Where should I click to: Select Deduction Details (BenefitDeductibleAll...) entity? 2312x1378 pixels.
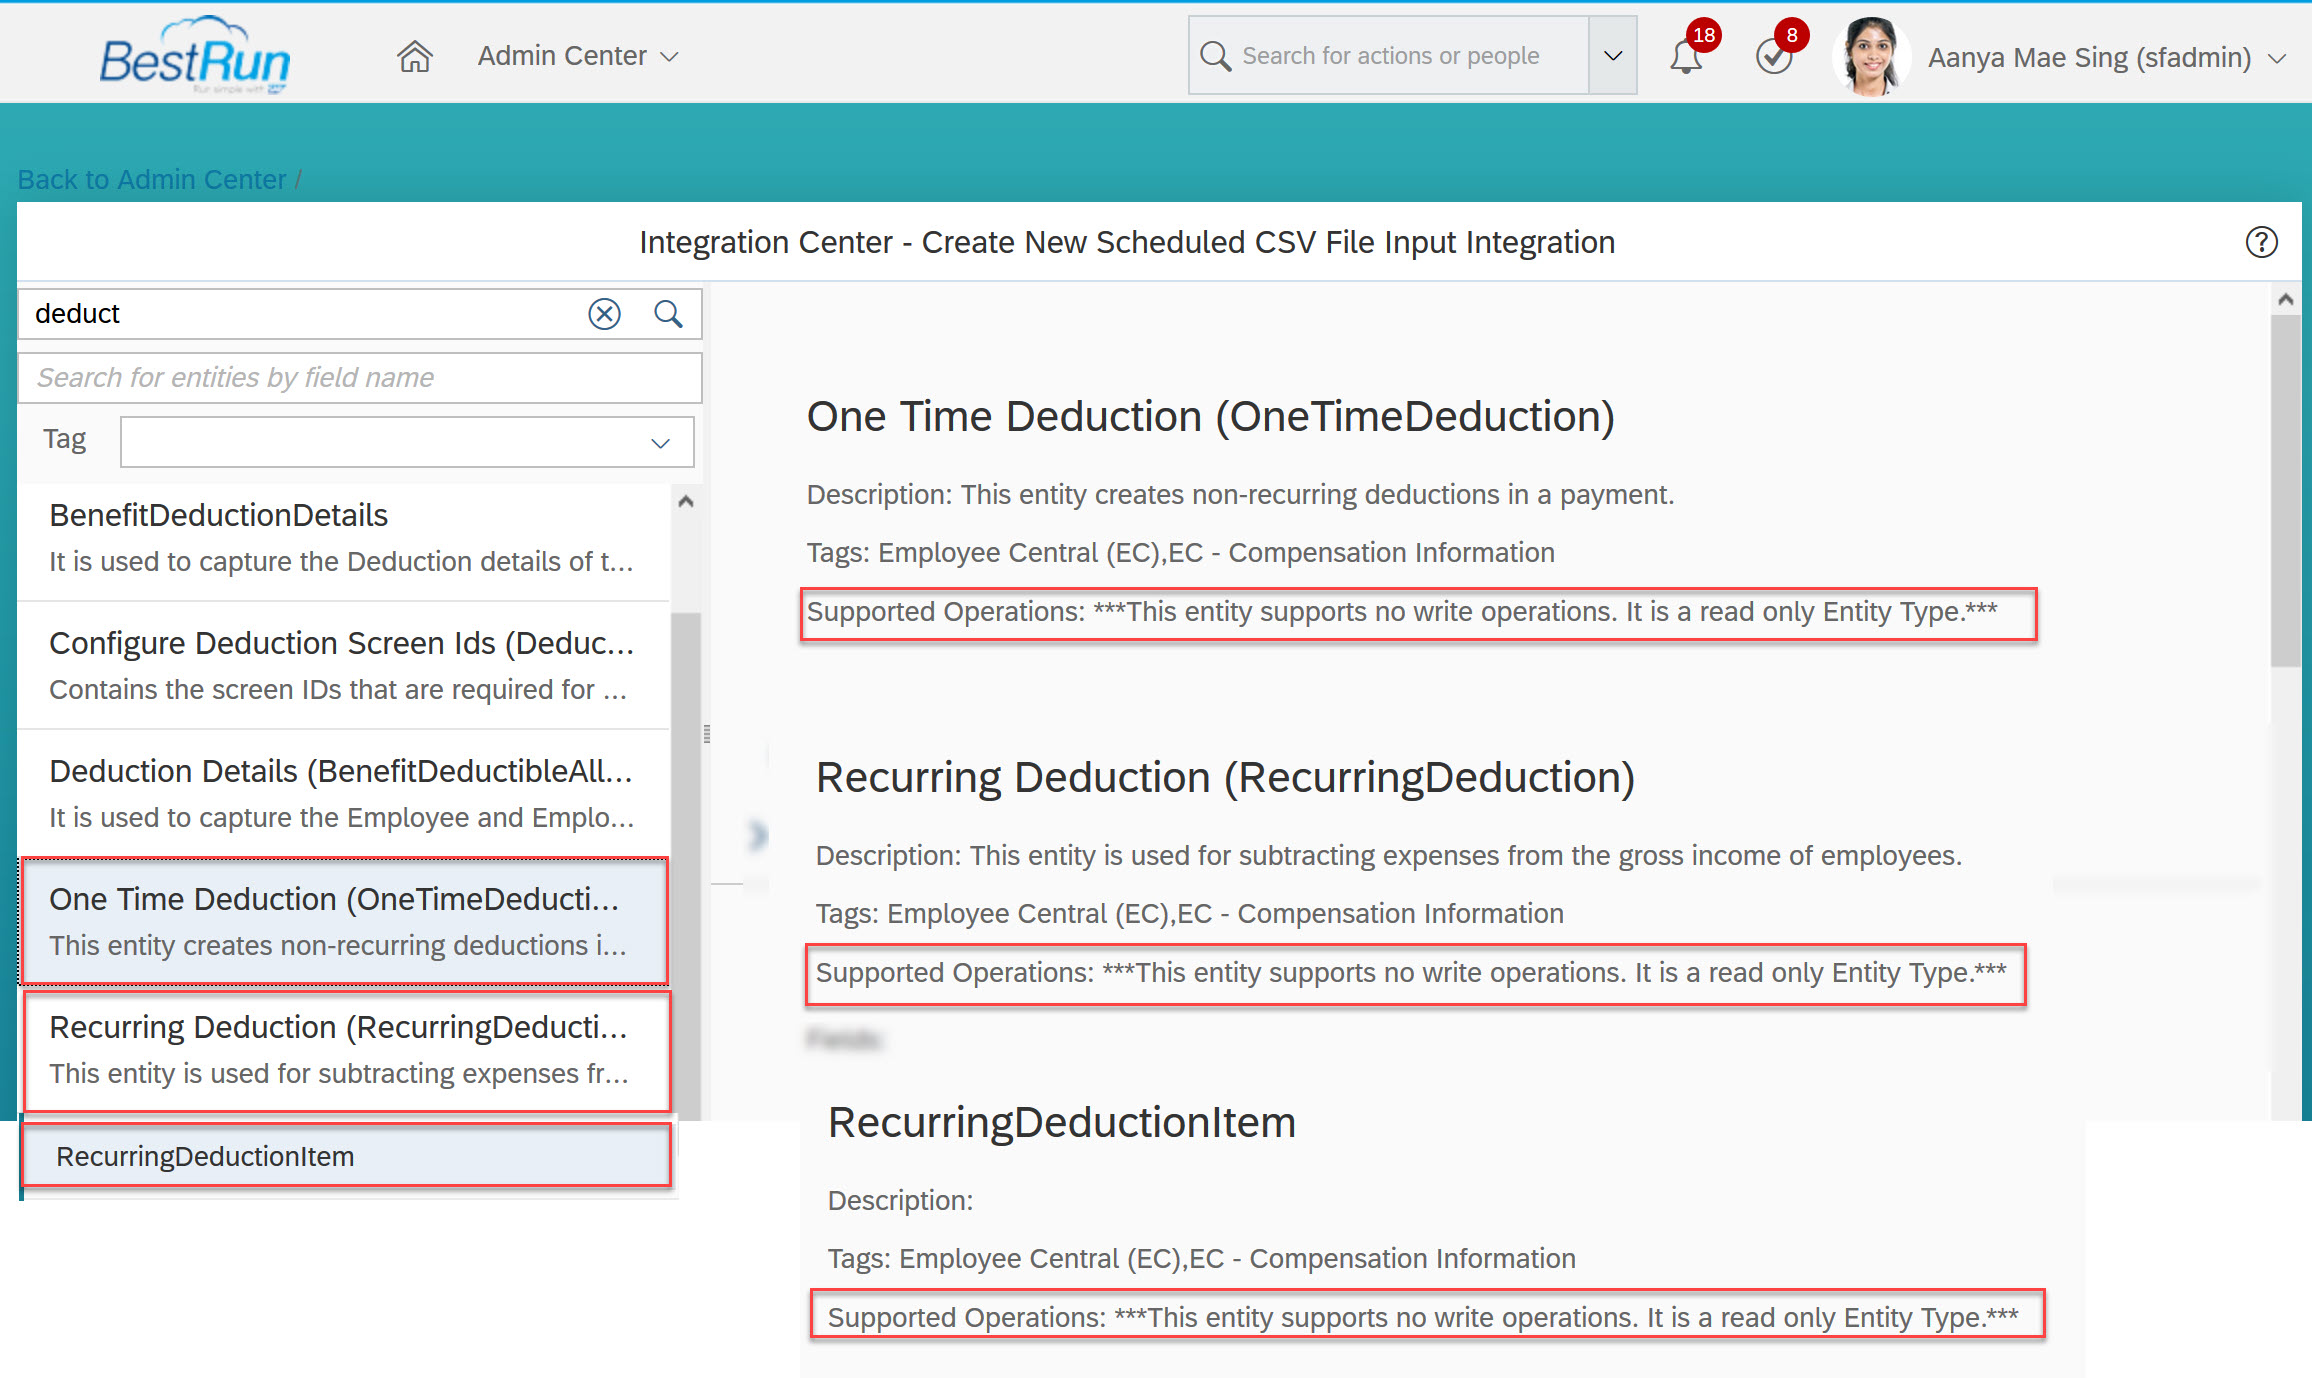pos(344,793)
